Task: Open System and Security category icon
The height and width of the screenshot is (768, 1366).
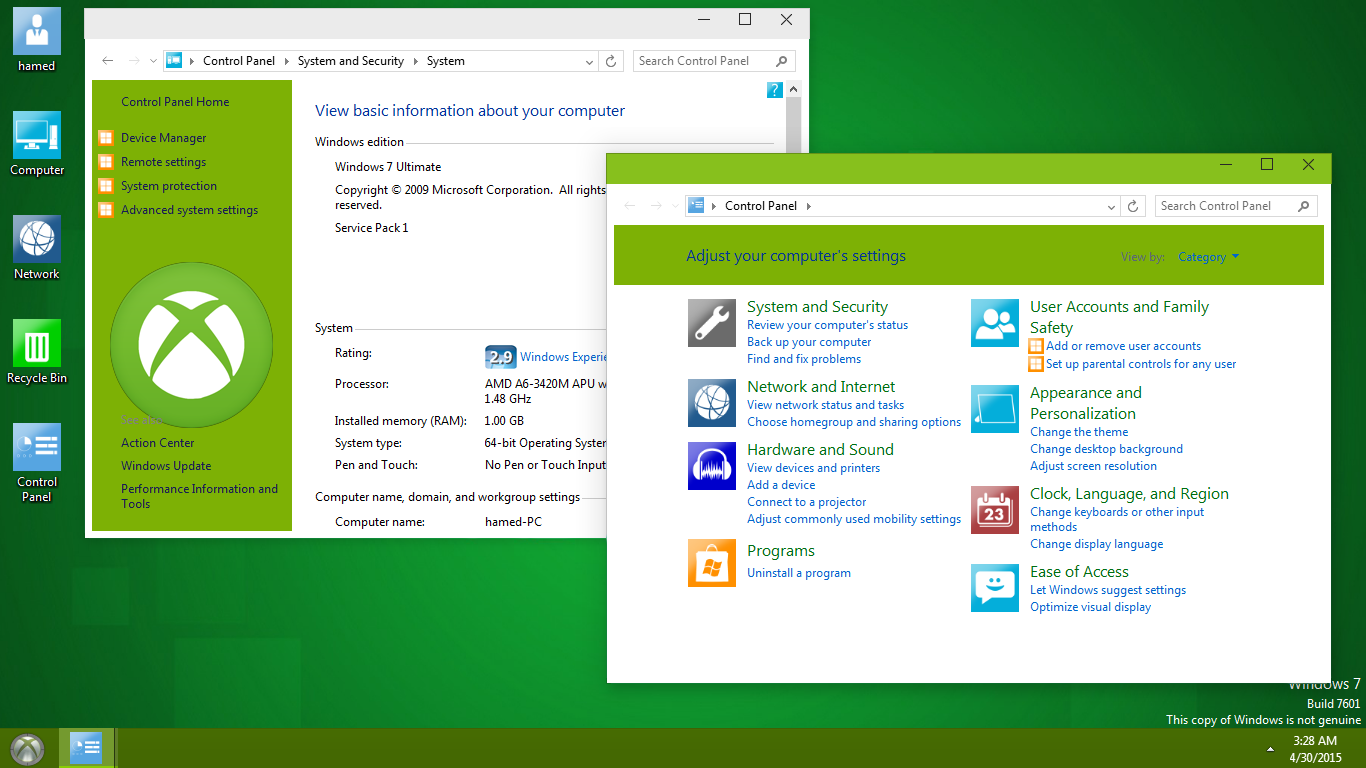Action: pyautogui.click(x=711, y=322)
